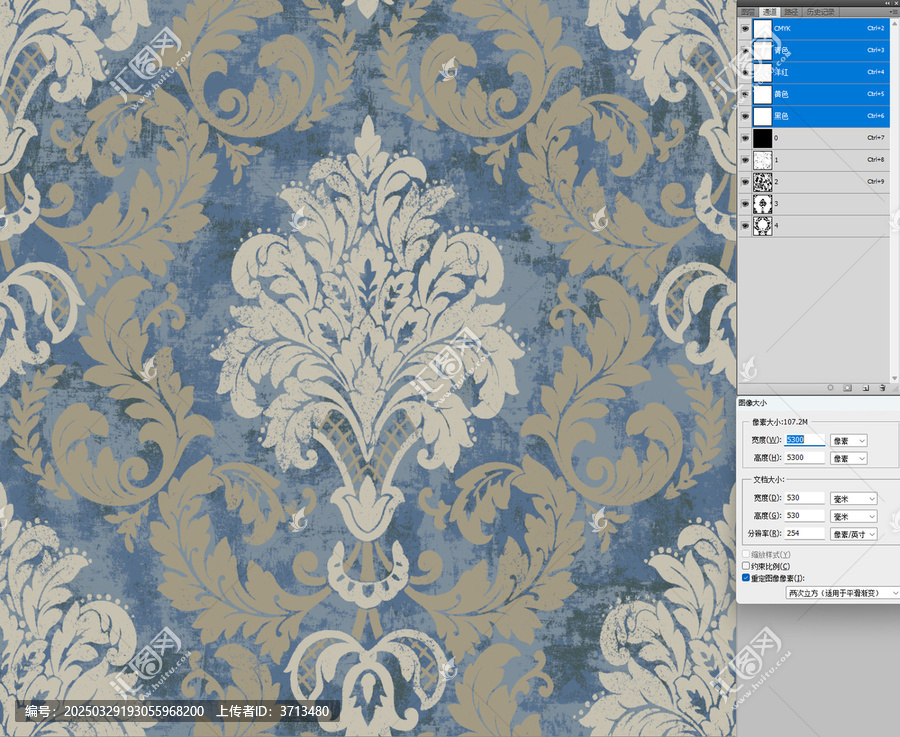This screenshot has width=900, height=737.
Task: Click the 文档大小 section label
Action: point(769,479)
